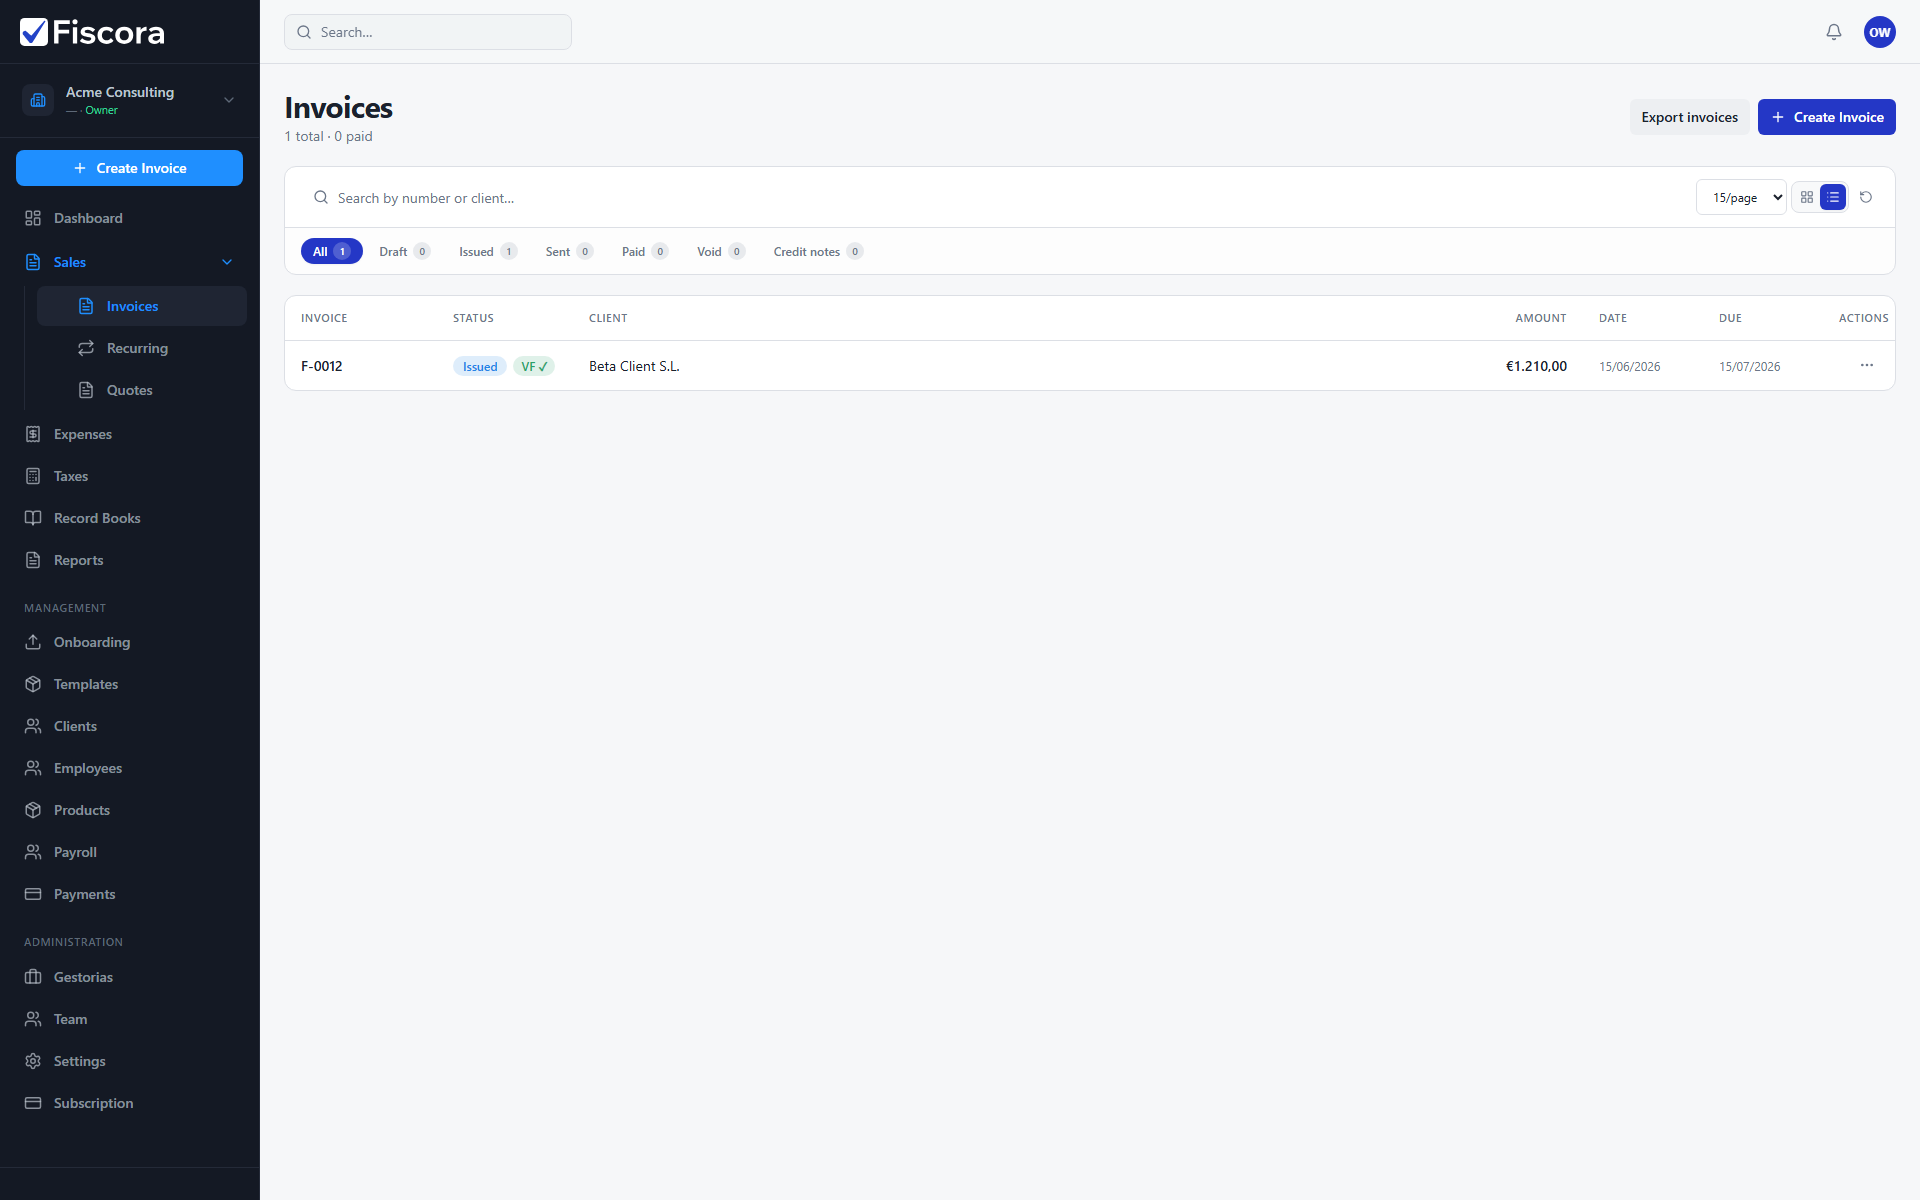Click the Templates box icon
Screen dimensions: 1920x1200
(x=33, y=684)
